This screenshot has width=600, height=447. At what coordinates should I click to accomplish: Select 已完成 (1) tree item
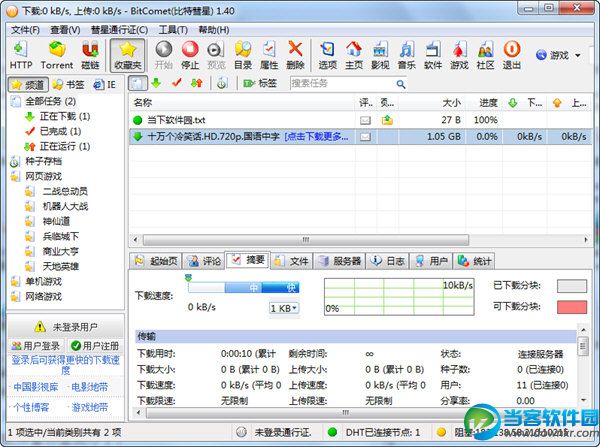click(60, 131)
